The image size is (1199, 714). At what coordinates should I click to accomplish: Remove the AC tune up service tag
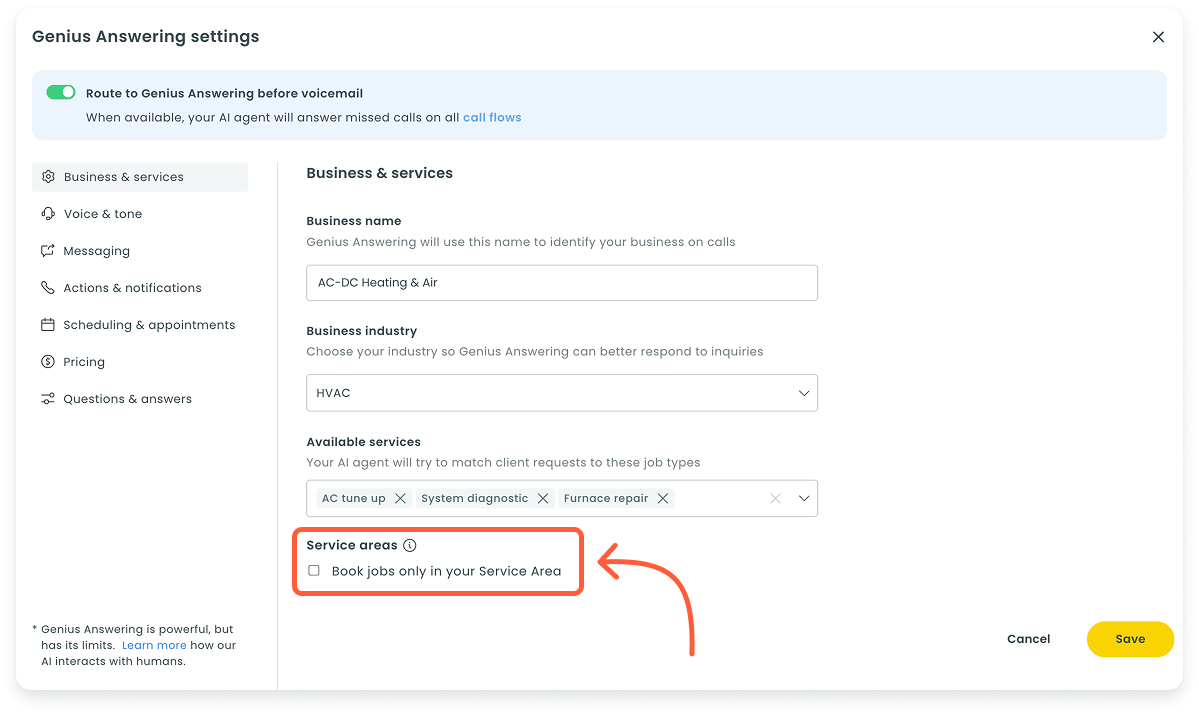400,498
